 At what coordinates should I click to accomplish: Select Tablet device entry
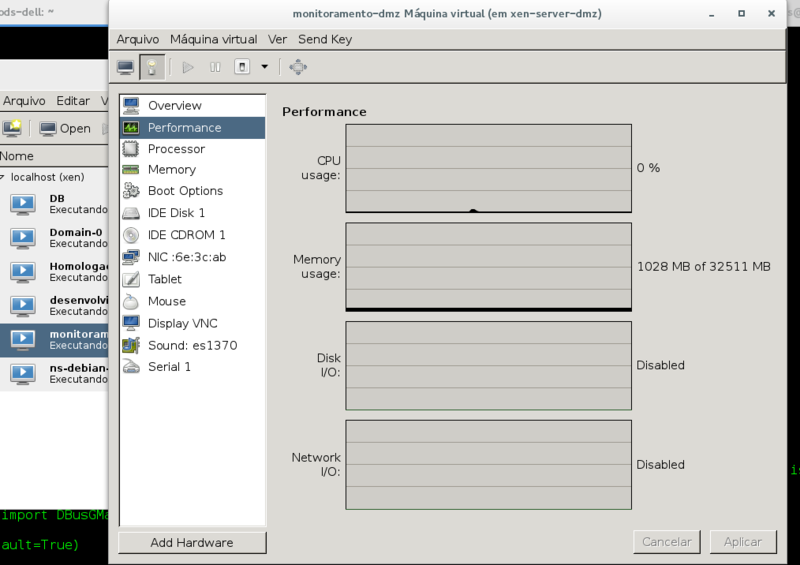(x=192, y=279)
